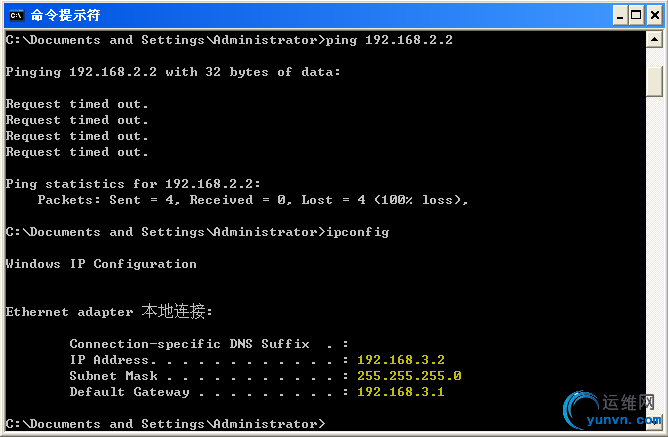Click the 'Ping statistics for 192.168.2.2' line
668x437 pixels.
(133, 184)
